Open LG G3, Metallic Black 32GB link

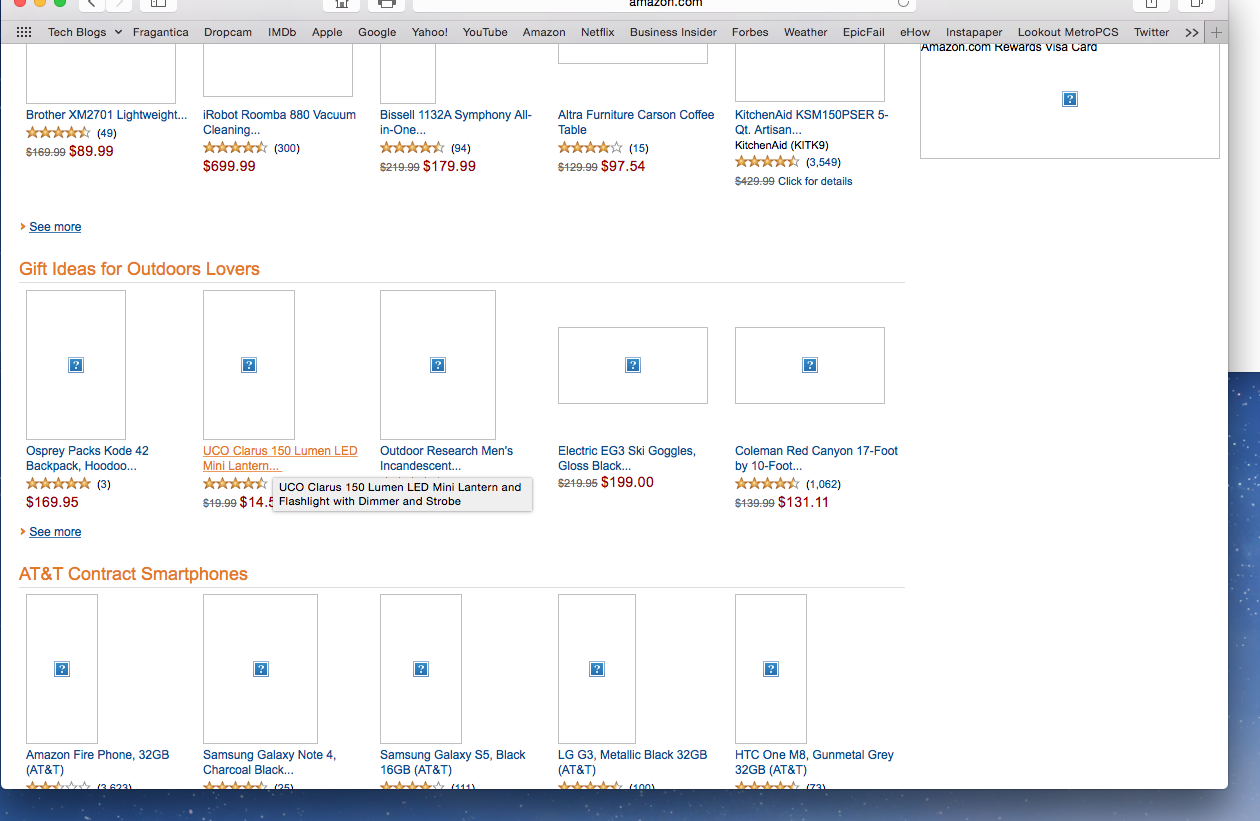(x=632, y=762)
